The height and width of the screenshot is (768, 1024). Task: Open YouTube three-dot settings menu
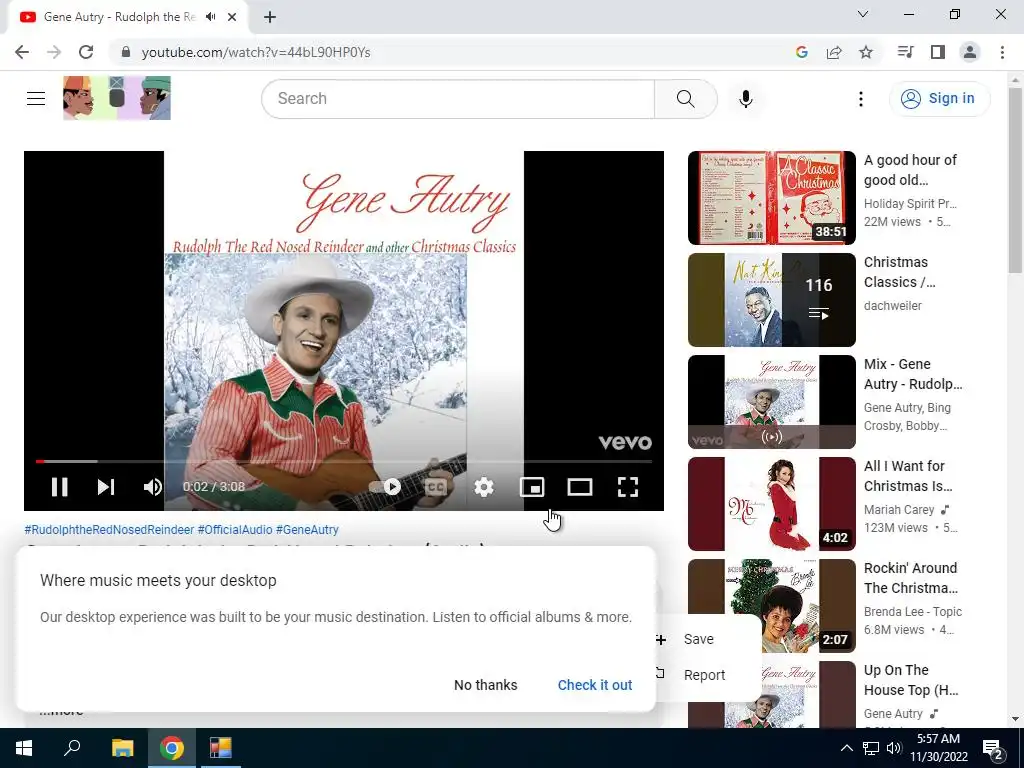(861, 99)
